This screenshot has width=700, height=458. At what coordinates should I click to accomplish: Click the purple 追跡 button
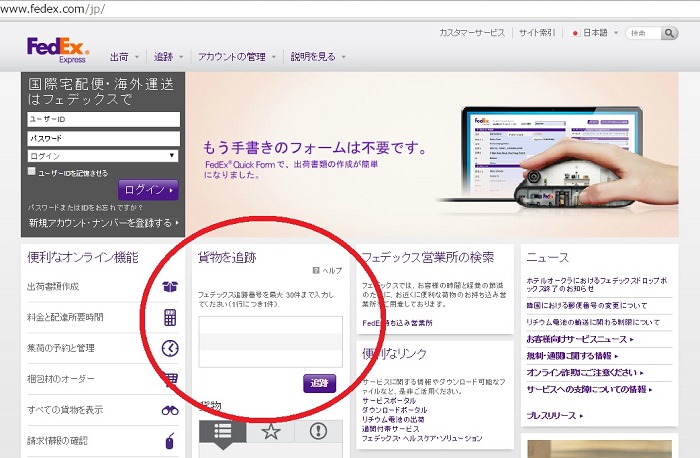pos(320,383)
